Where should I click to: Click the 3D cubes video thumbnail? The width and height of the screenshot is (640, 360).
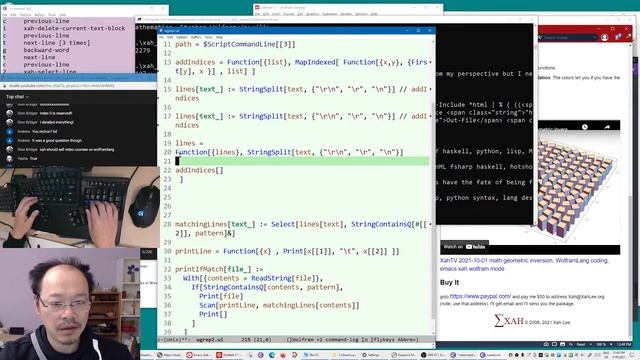(x=579, y=188)
